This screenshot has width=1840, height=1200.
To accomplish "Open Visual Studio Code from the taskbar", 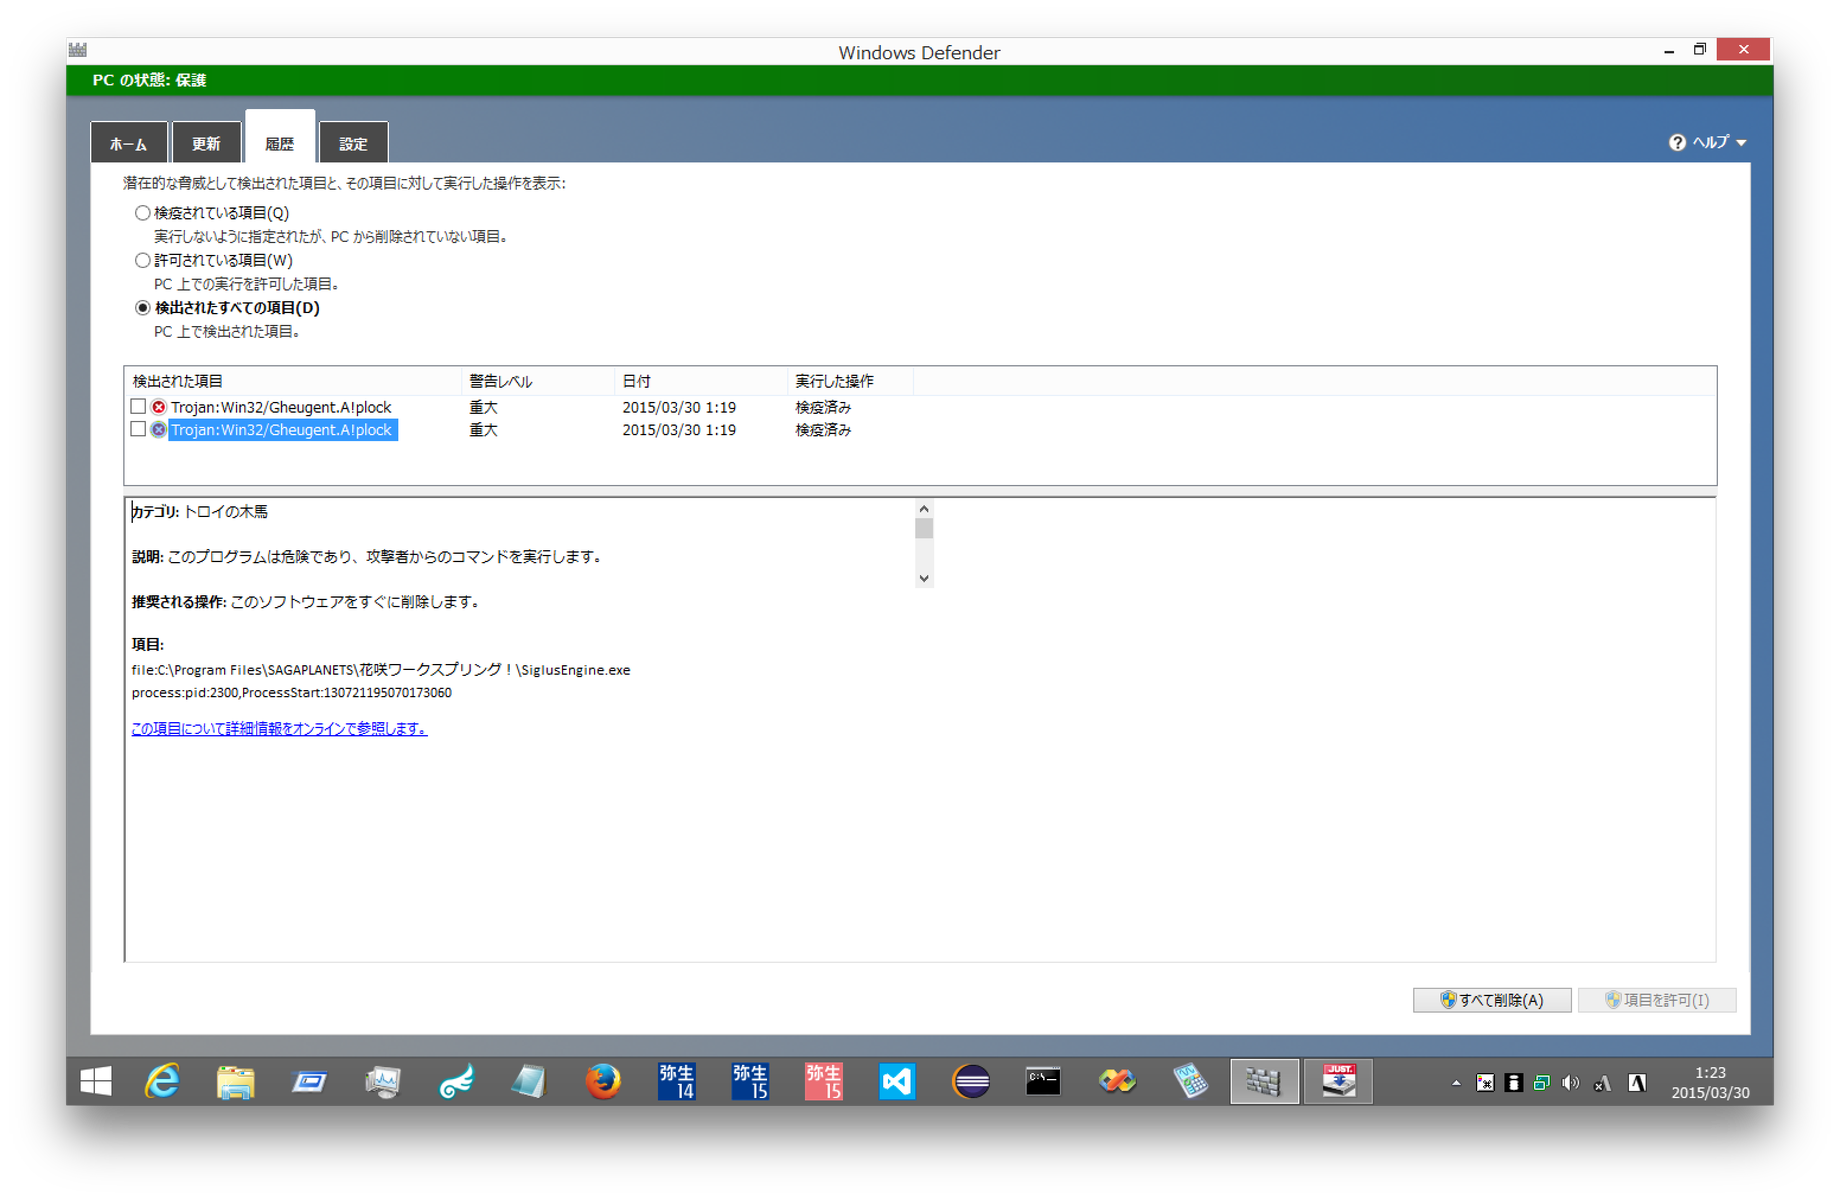I will pos(897,1081).
